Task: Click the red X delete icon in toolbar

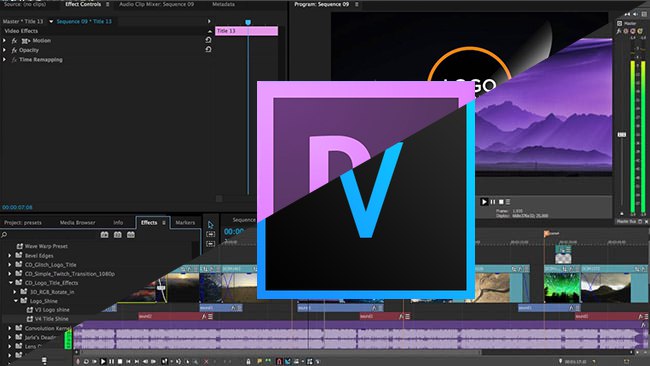Action: coord(206,361)
